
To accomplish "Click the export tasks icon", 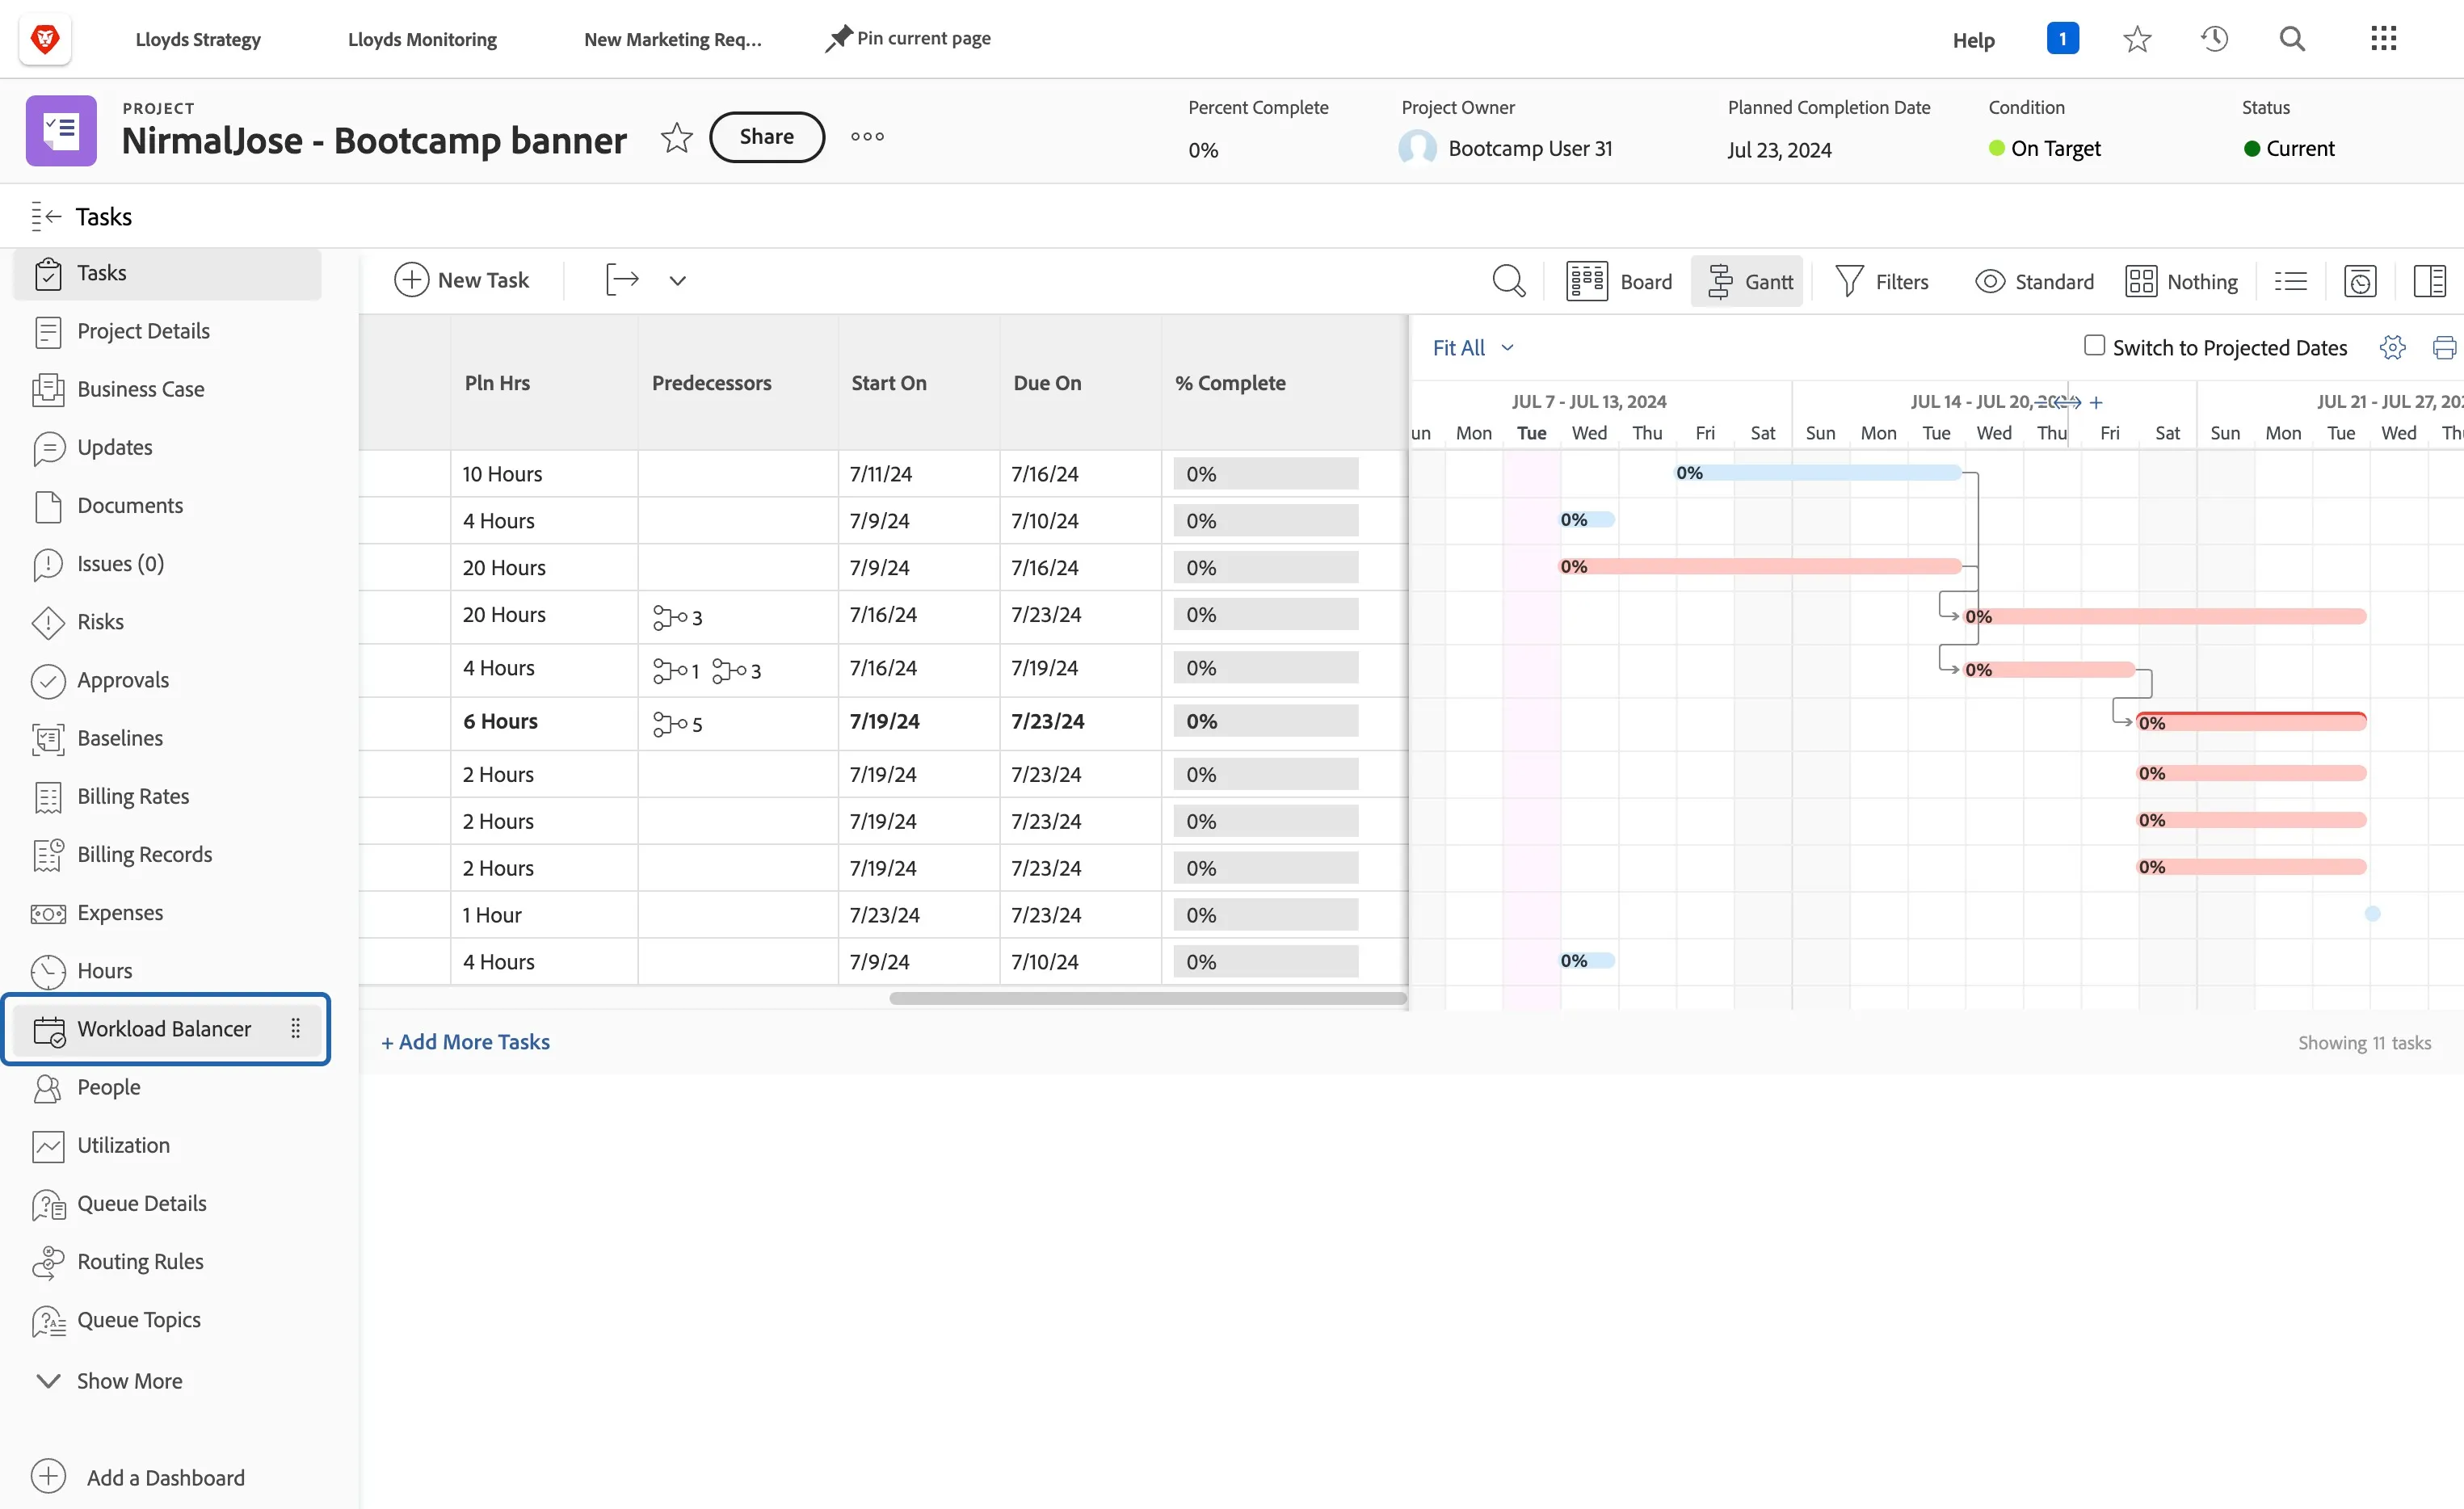I will pos(622,280).
